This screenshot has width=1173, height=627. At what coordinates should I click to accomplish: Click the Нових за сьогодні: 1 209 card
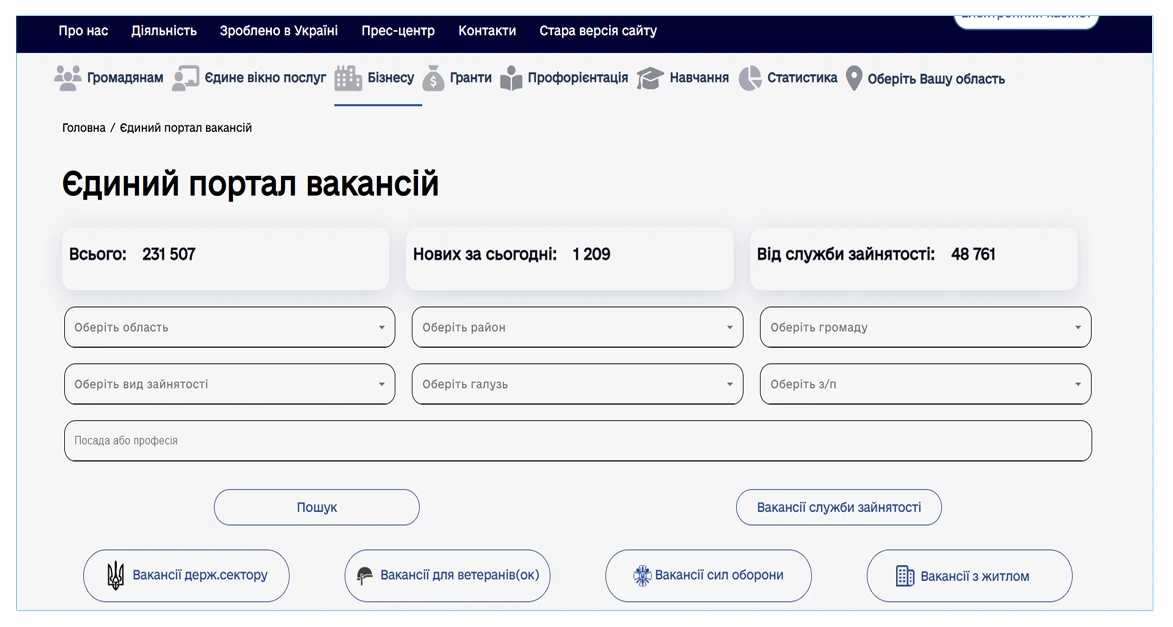point(569,258)
